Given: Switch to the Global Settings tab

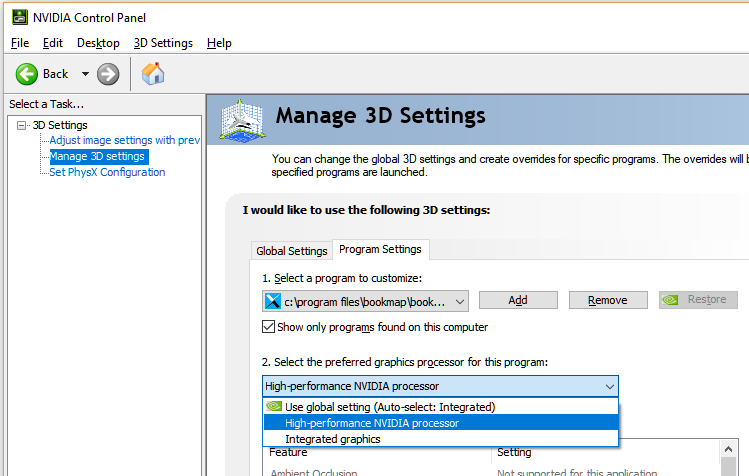Looking at the screenshot, I should 292,251.
